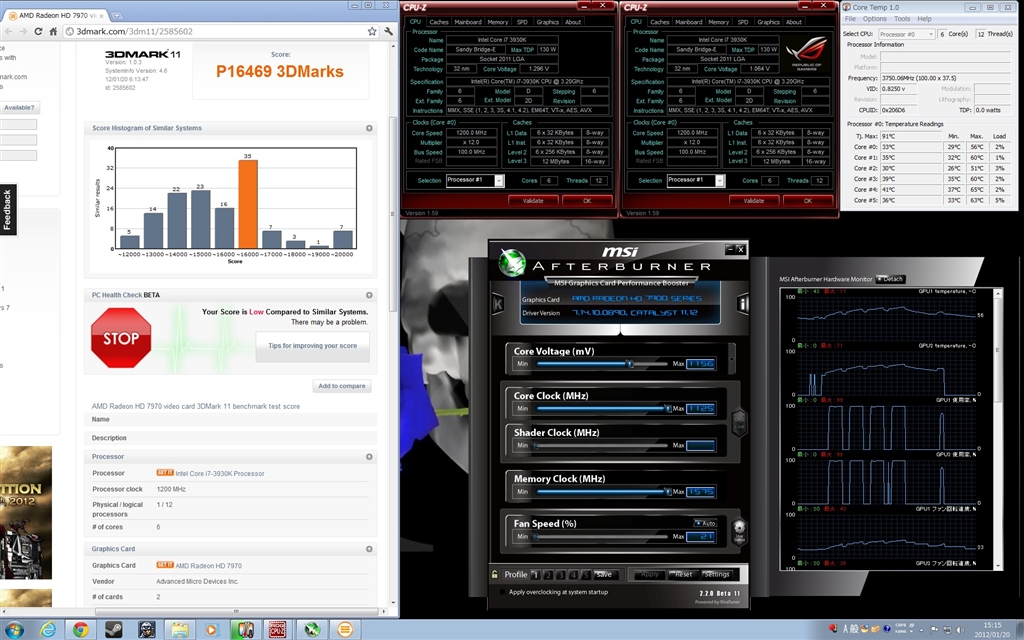The height and width of the screenshot is (640, 1024).
Task: Open Memory tab in left CPU-Z
Action: click(x=498, y=22)
